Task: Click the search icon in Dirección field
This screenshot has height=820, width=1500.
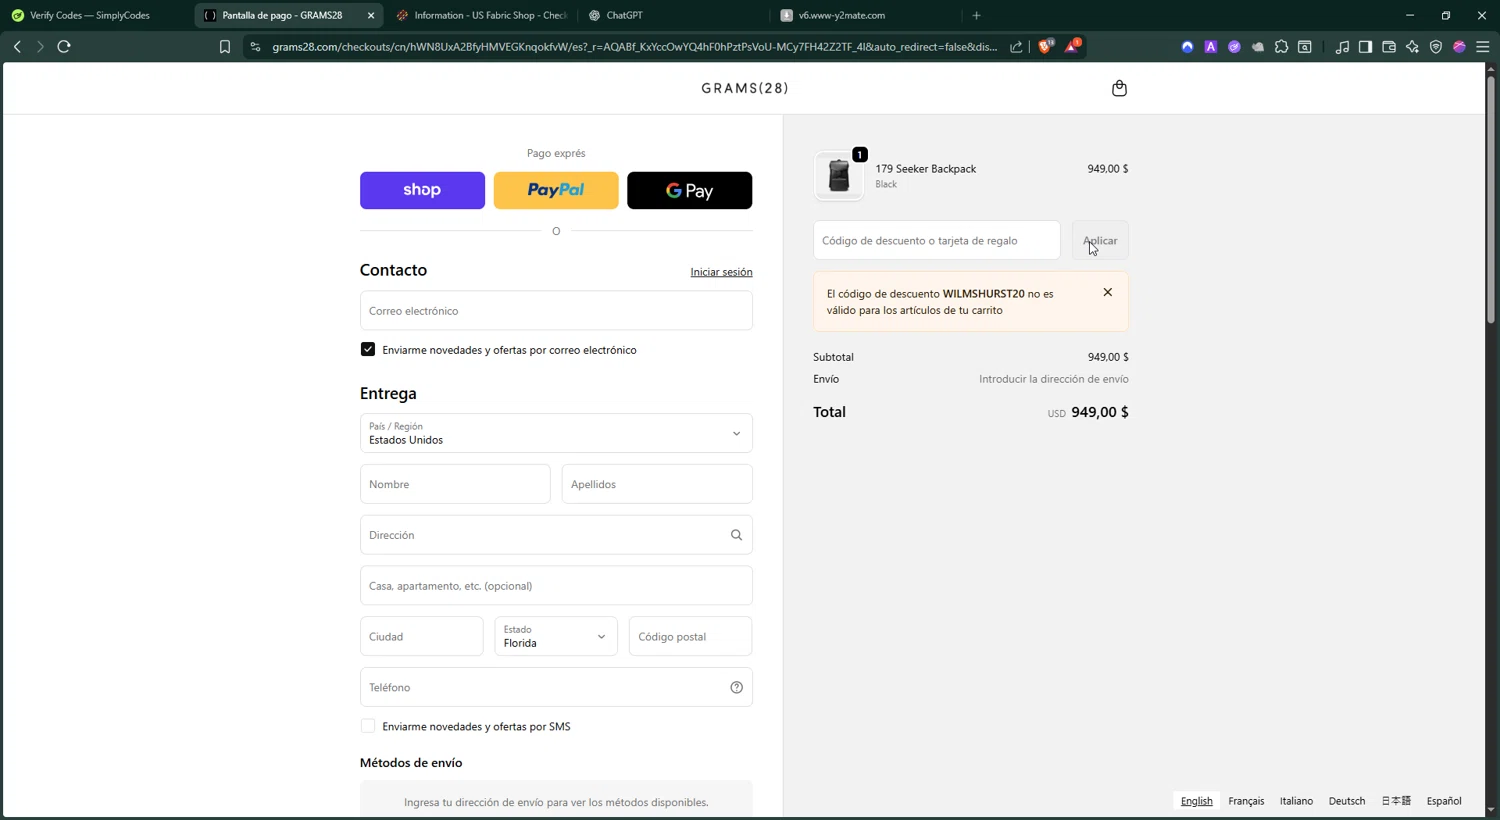Action: pos(736,535)
